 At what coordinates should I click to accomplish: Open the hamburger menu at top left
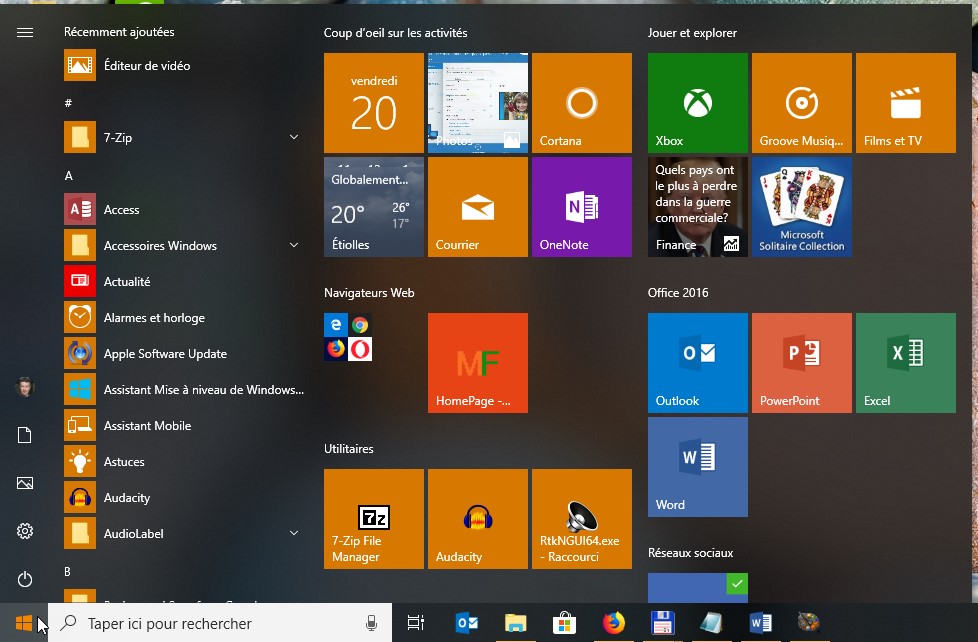click(25, 33)
